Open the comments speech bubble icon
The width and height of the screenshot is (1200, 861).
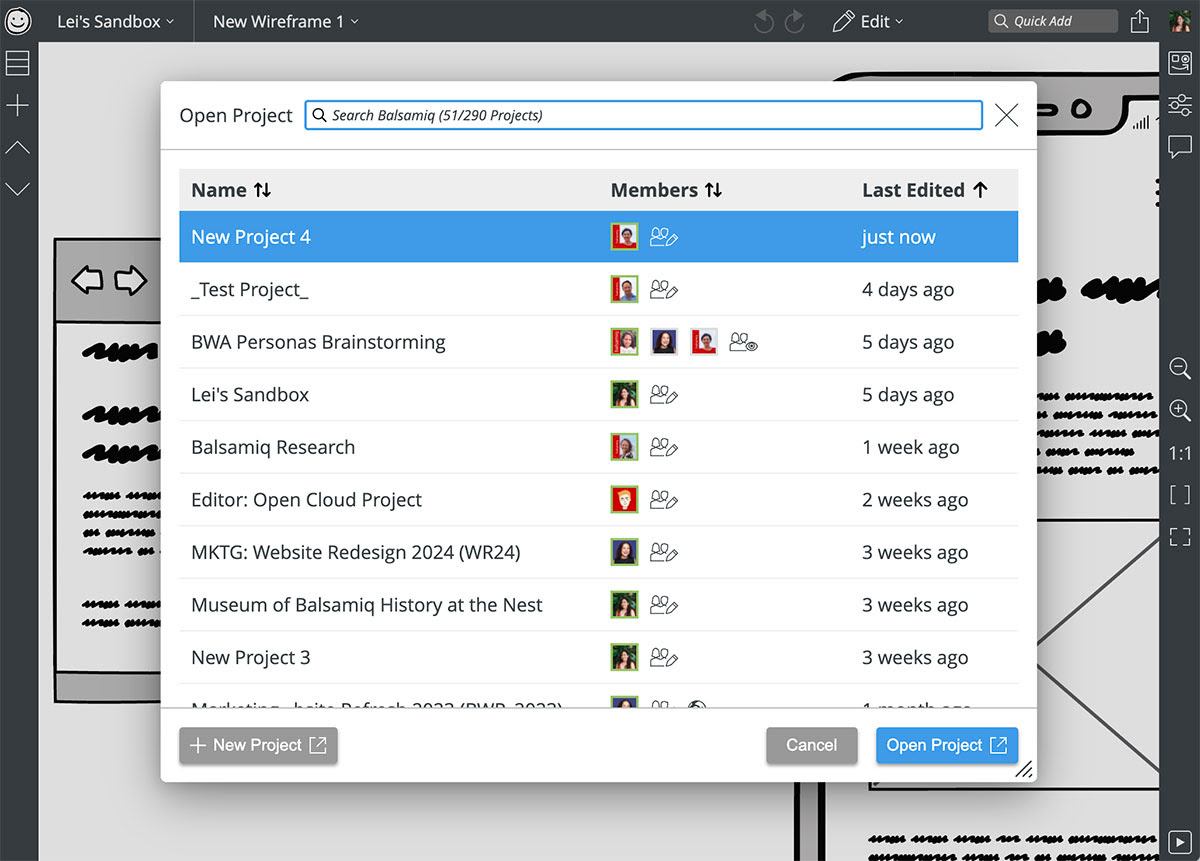tap(1180, 148)
